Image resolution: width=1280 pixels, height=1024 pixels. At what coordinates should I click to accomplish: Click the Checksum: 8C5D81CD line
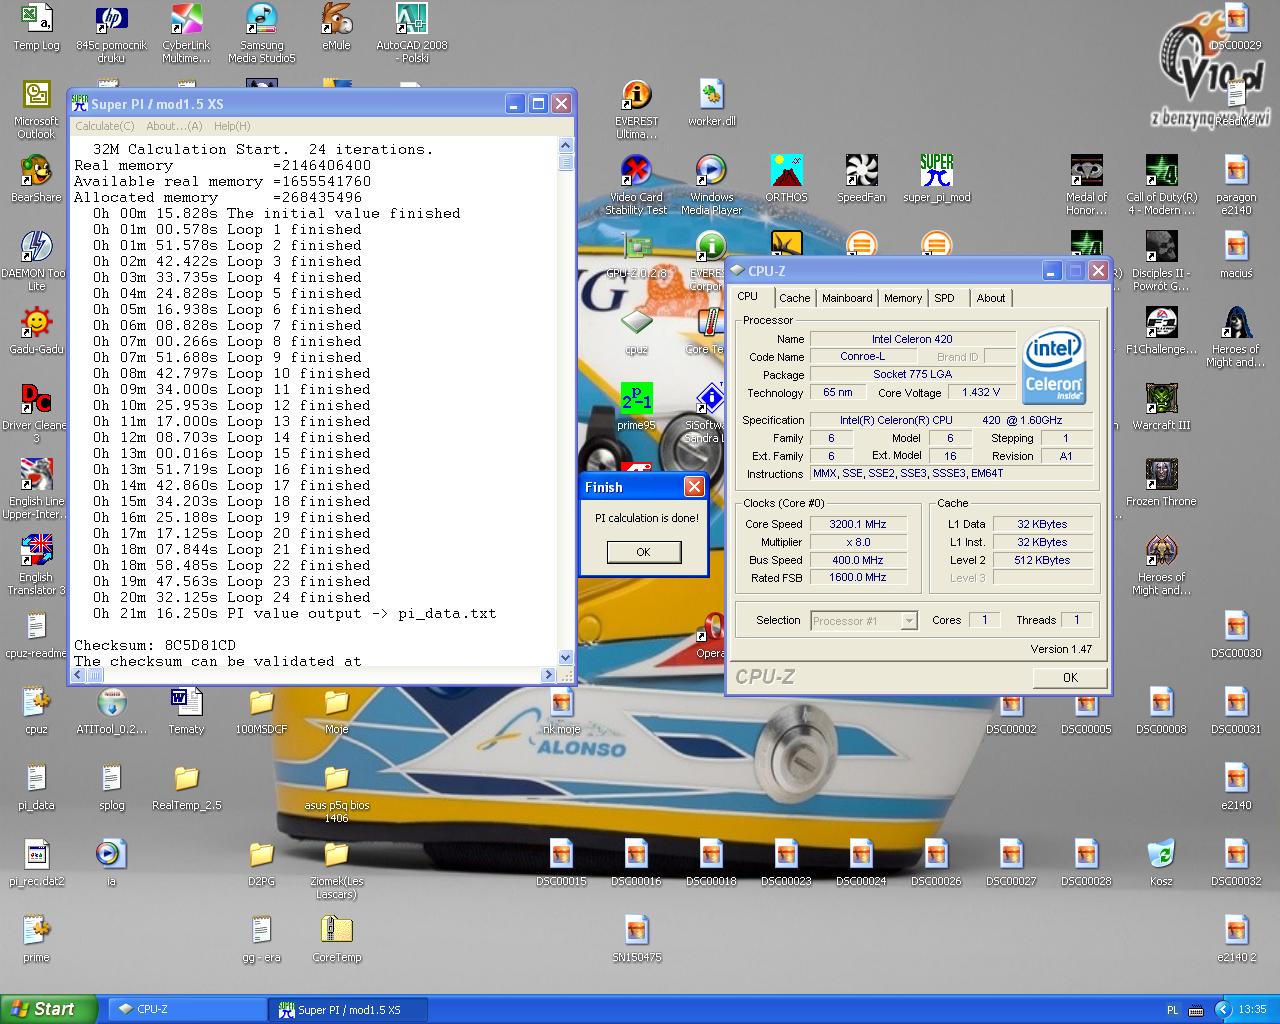click(x=155, y=645)
